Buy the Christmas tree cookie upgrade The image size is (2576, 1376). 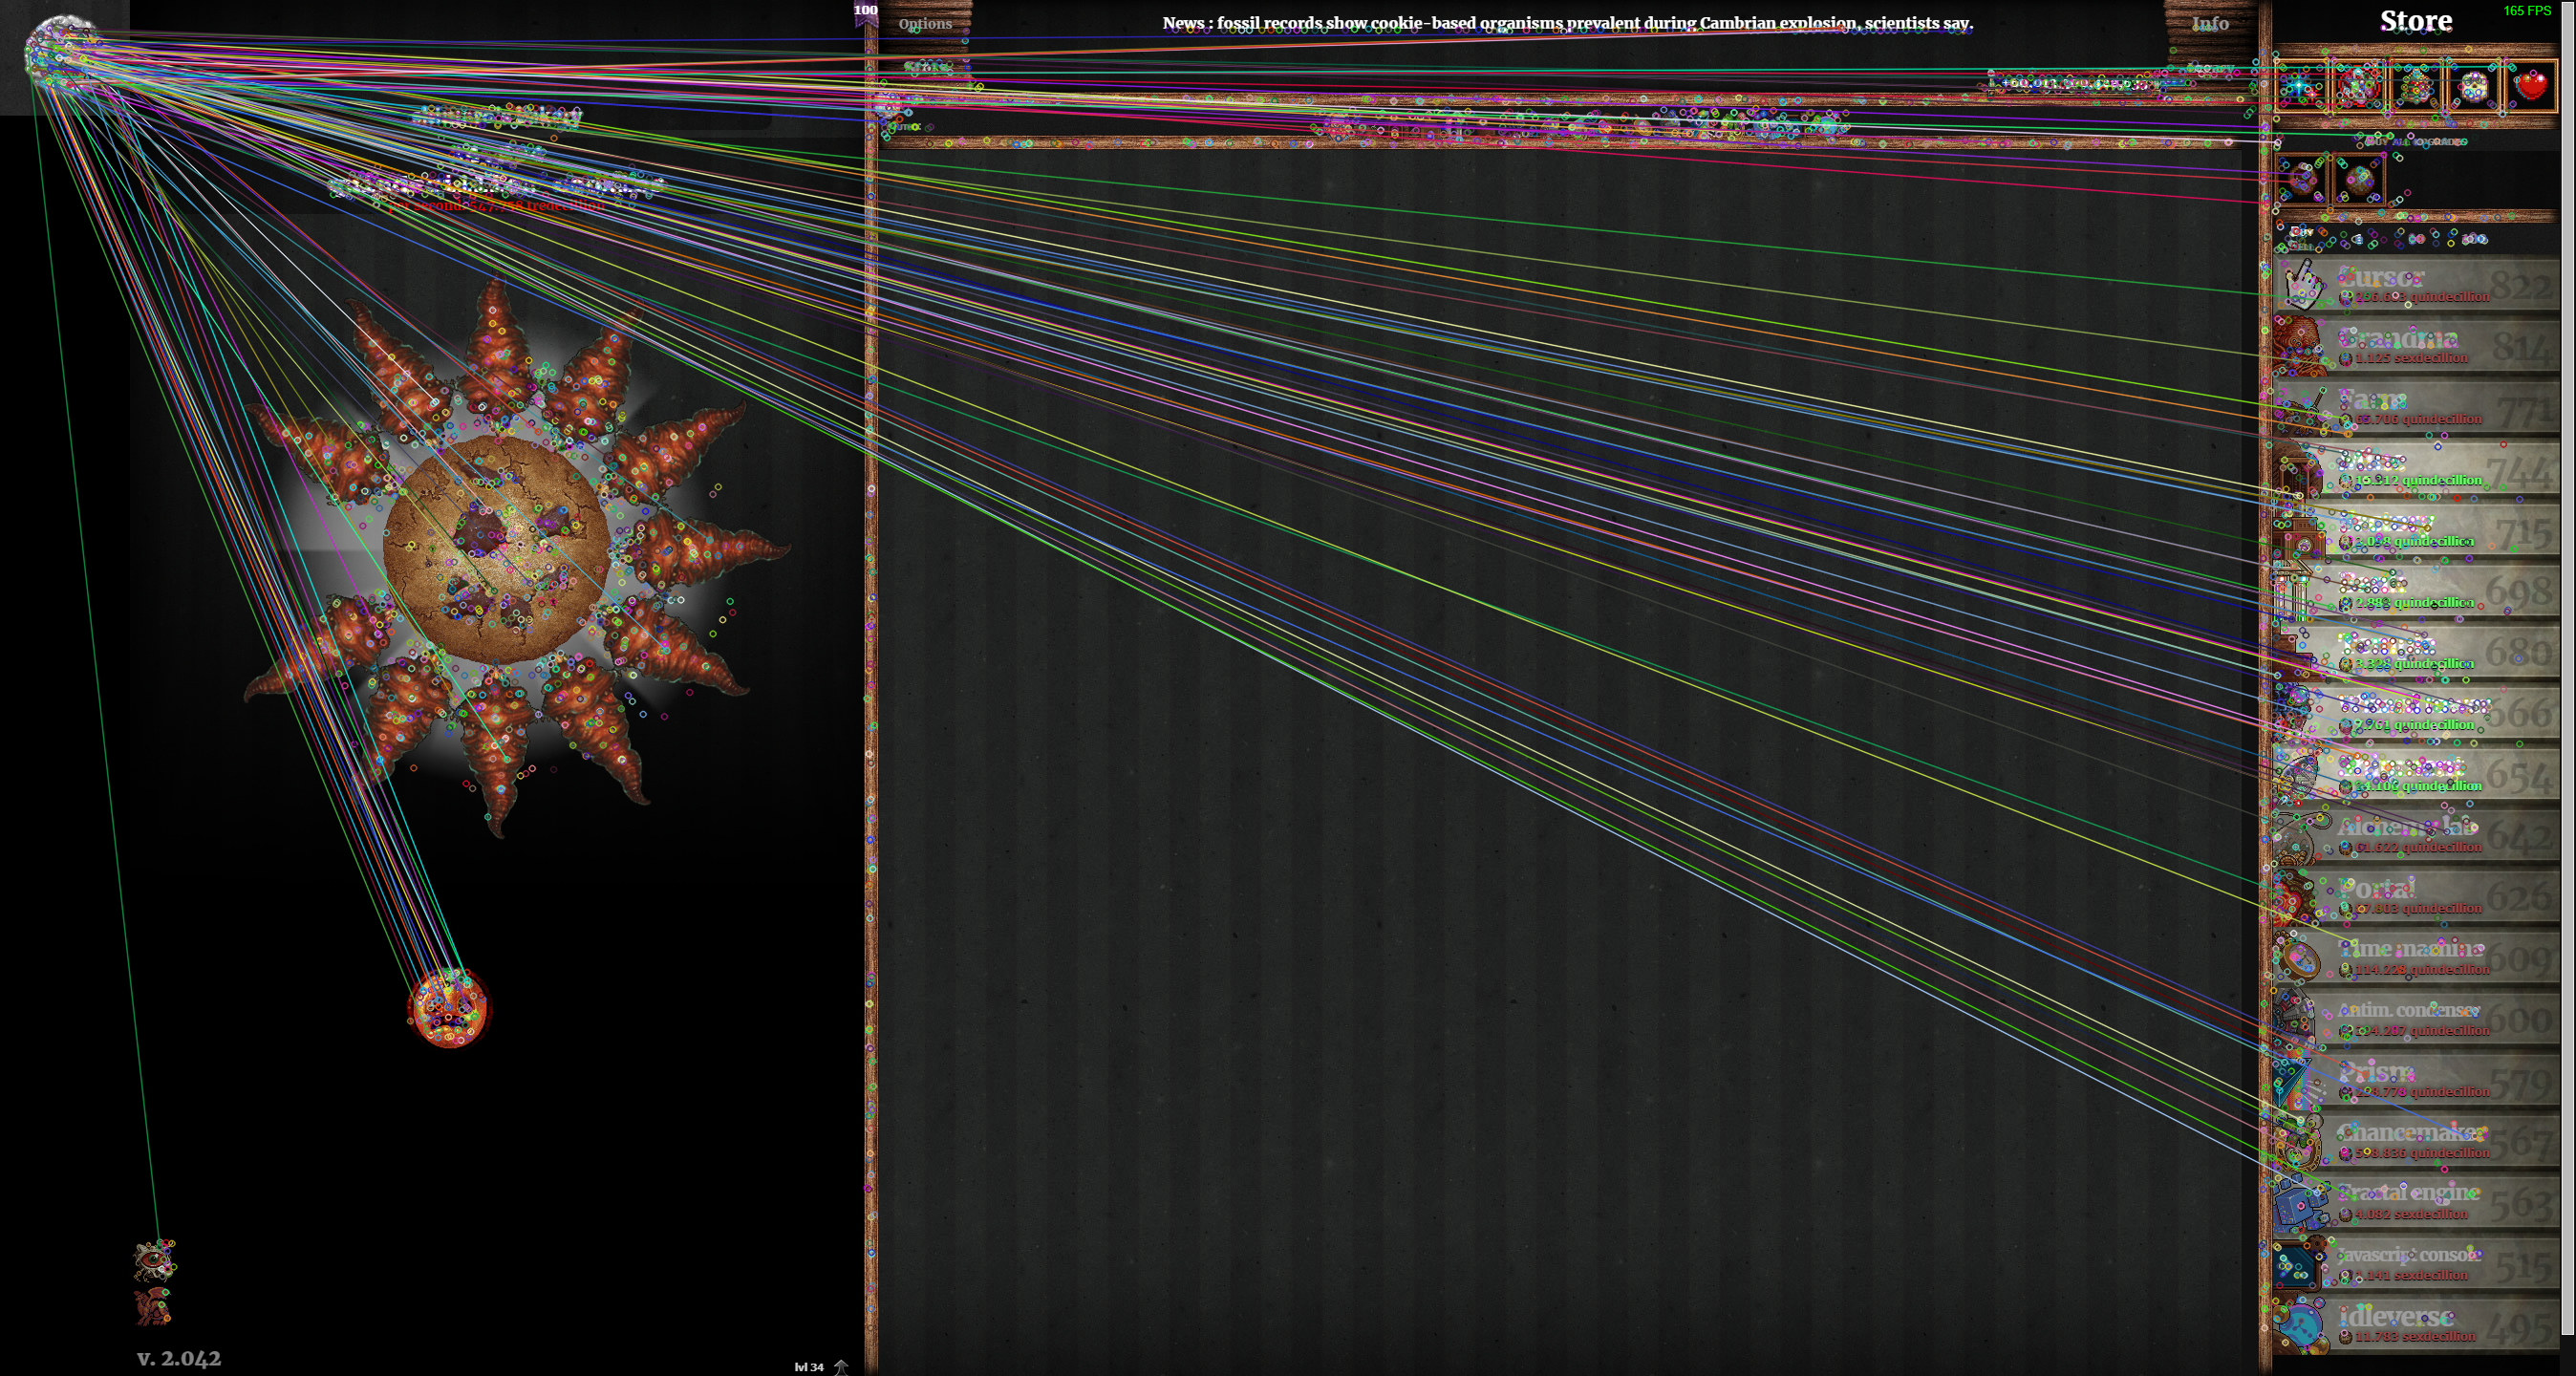[x=2415, y=87]
